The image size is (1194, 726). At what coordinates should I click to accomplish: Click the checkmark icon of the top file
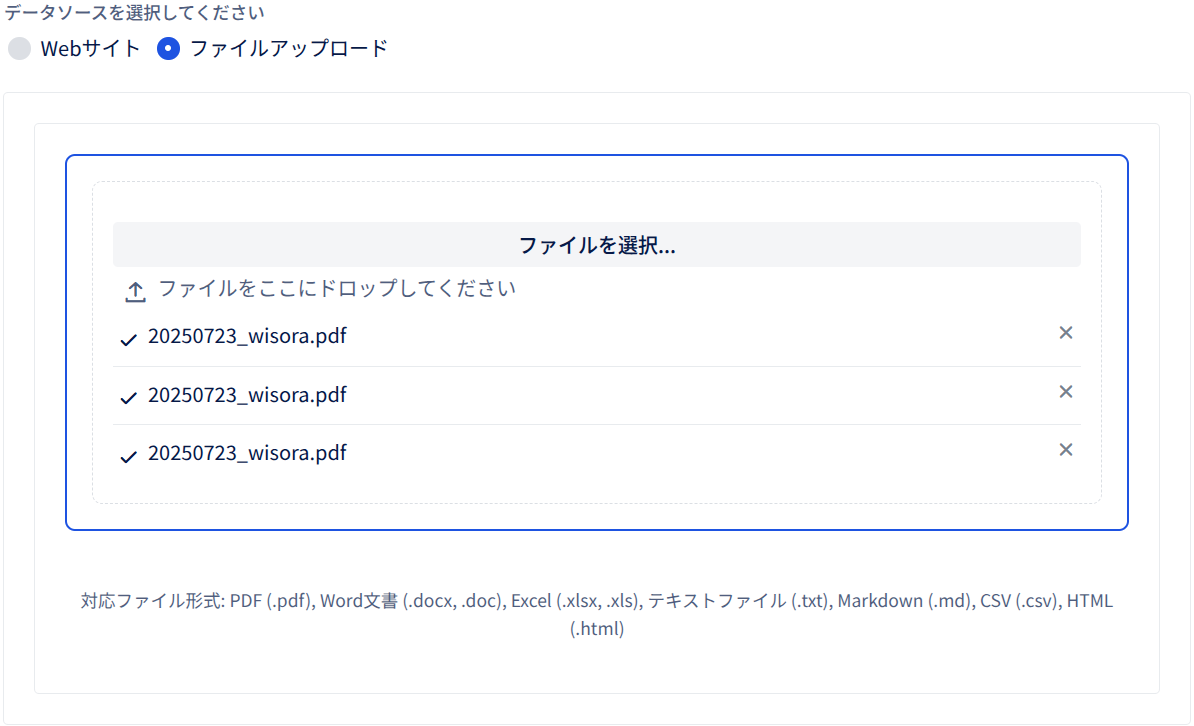129,339
